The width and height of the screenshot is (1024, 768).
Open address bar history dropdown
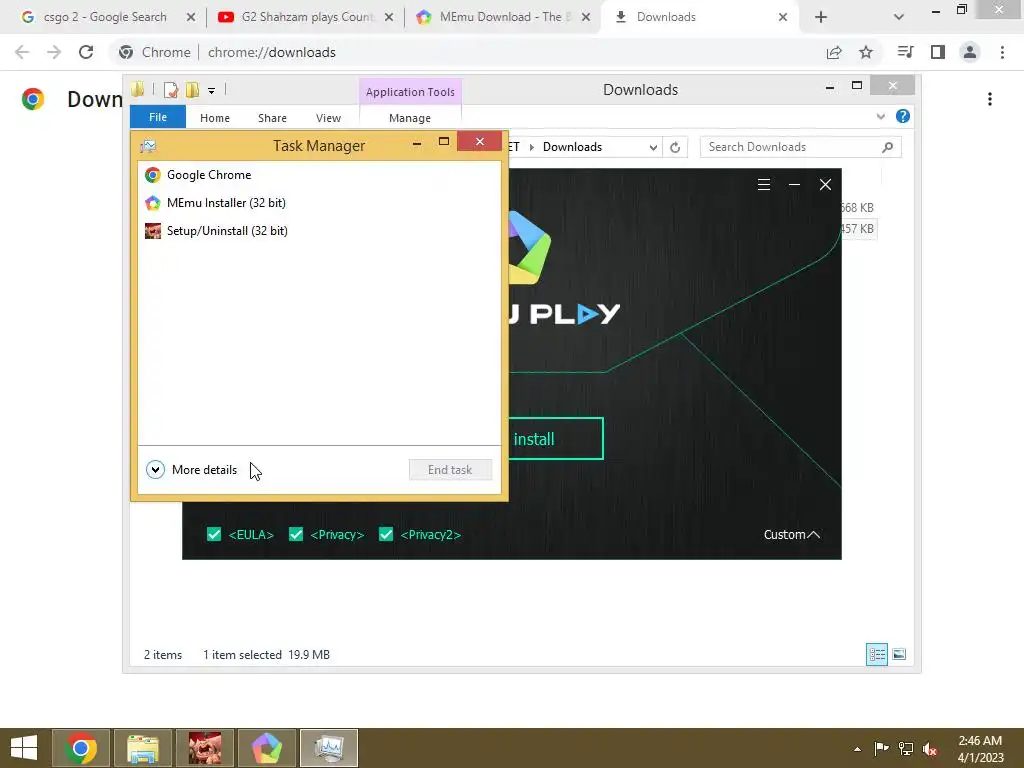pyautogui.click(x=653, y=148)
